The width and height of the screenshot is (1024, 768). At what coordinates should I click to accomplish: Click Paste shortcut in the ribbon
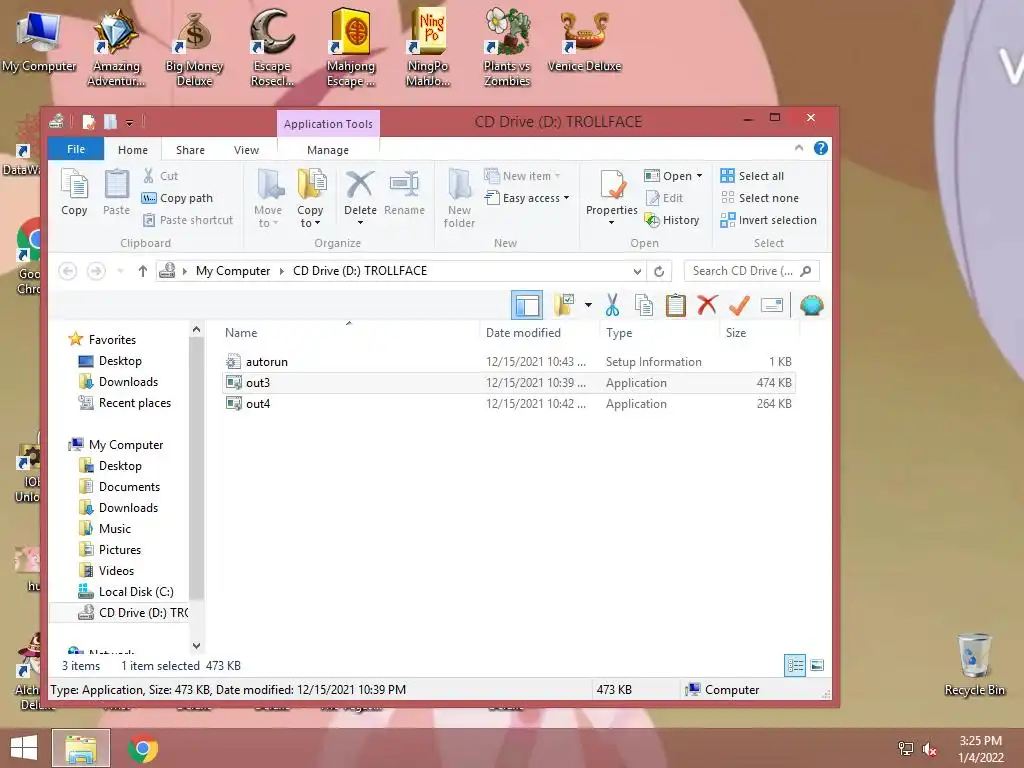click(x=188, y=220)
